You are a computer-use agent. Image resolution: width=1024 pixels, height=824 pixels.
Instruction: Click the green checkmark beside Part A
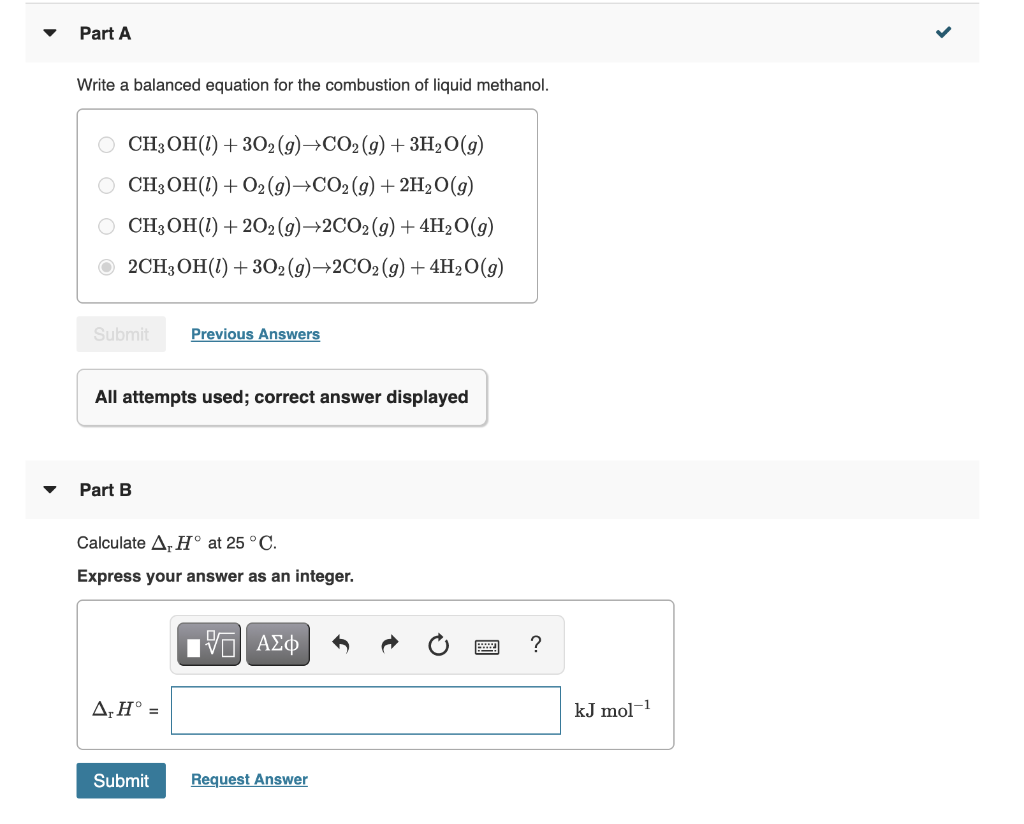point(941,32)
